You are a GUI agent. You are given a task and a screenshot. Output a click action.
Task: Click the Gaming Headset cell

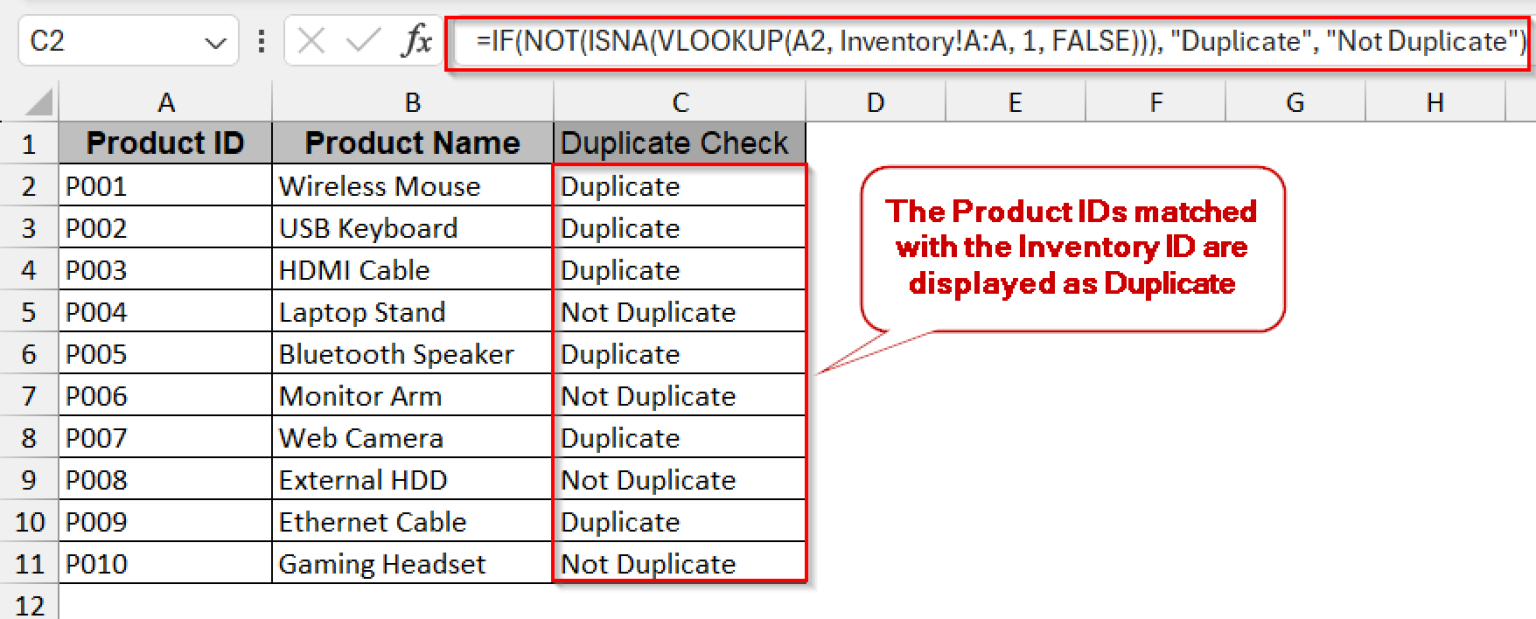point(412,565)
